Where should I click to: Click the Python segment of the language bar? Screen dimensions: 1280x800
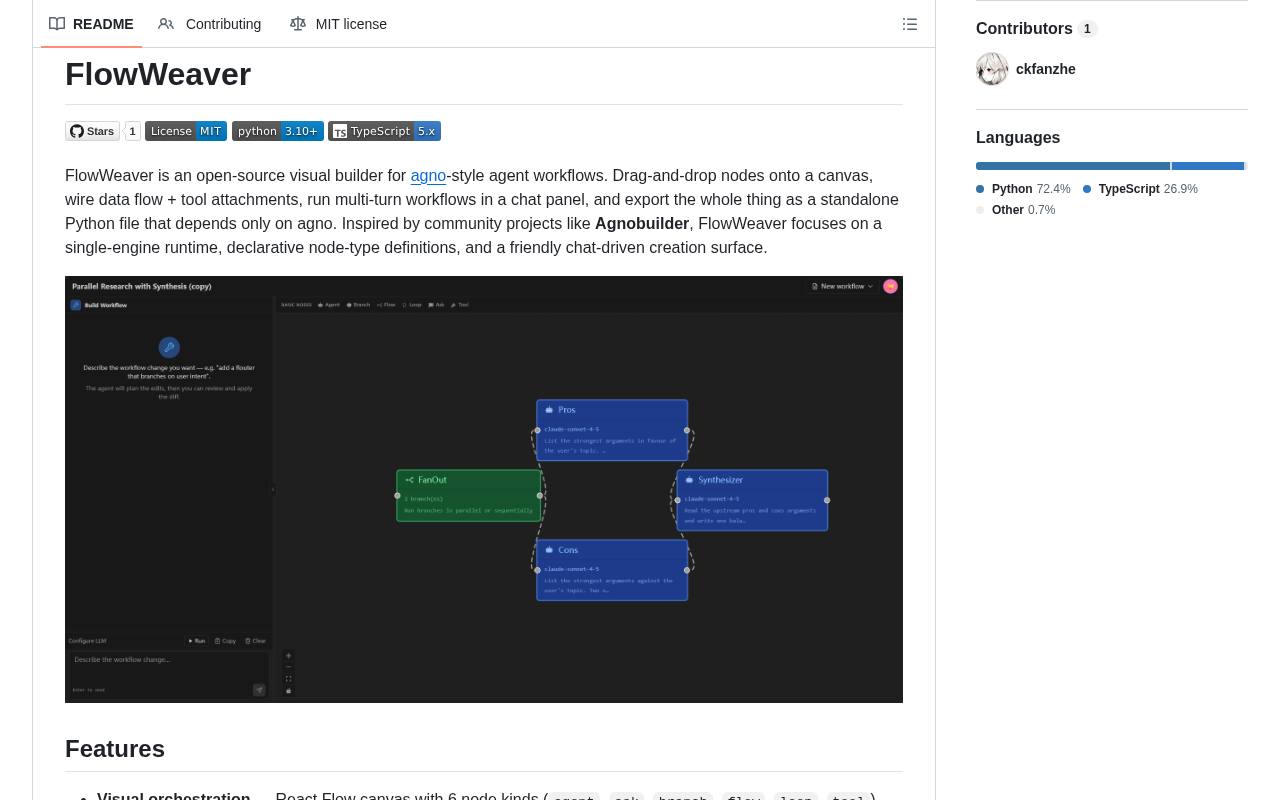point(1073,166)
